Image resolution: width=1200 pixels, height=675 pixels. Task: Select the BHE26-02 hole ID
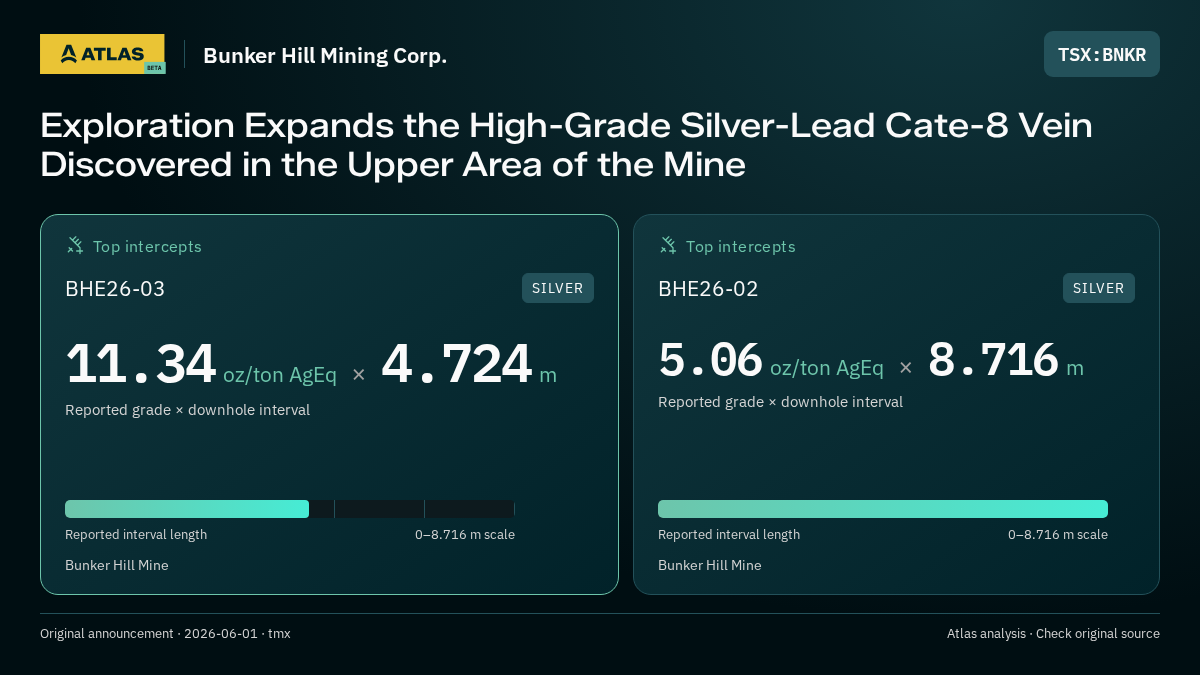pos(708,289)
